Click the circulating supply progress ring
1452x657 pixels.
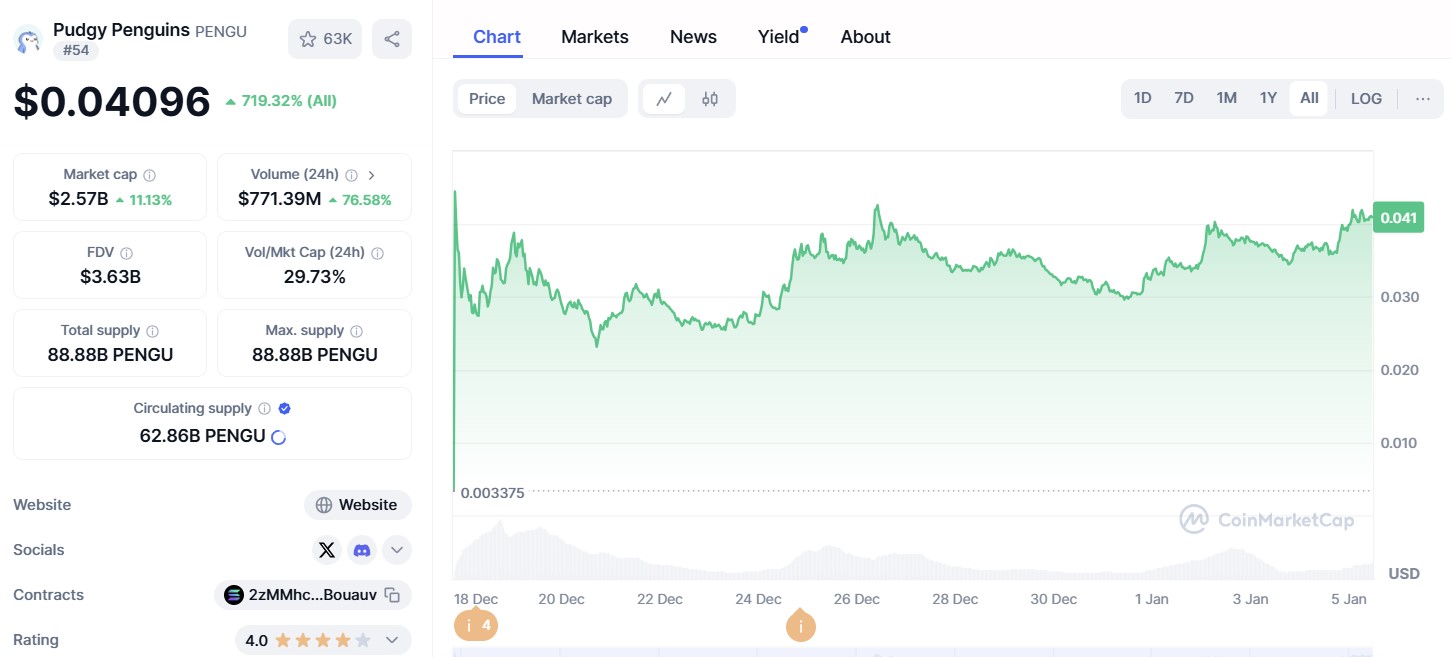(x=279, y=437)
